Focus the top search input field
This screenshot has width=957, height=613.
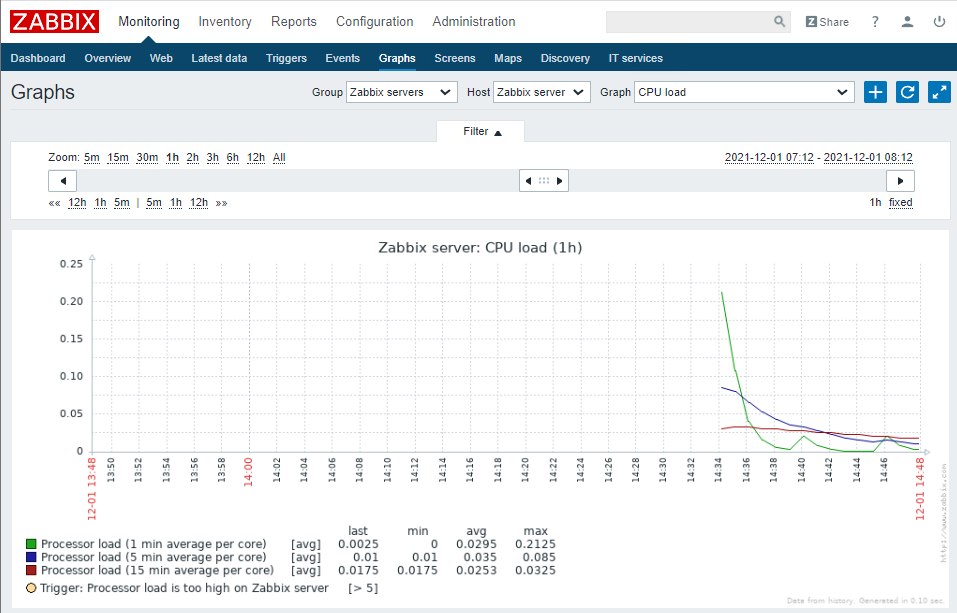pos(690,21)
